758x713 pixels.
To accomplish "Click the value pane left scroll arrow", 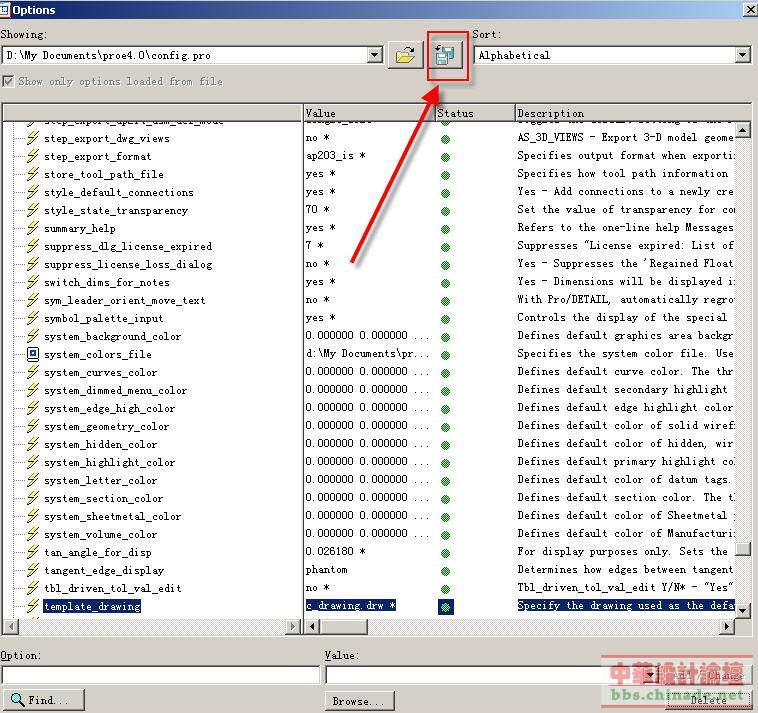I will [312, 626].
